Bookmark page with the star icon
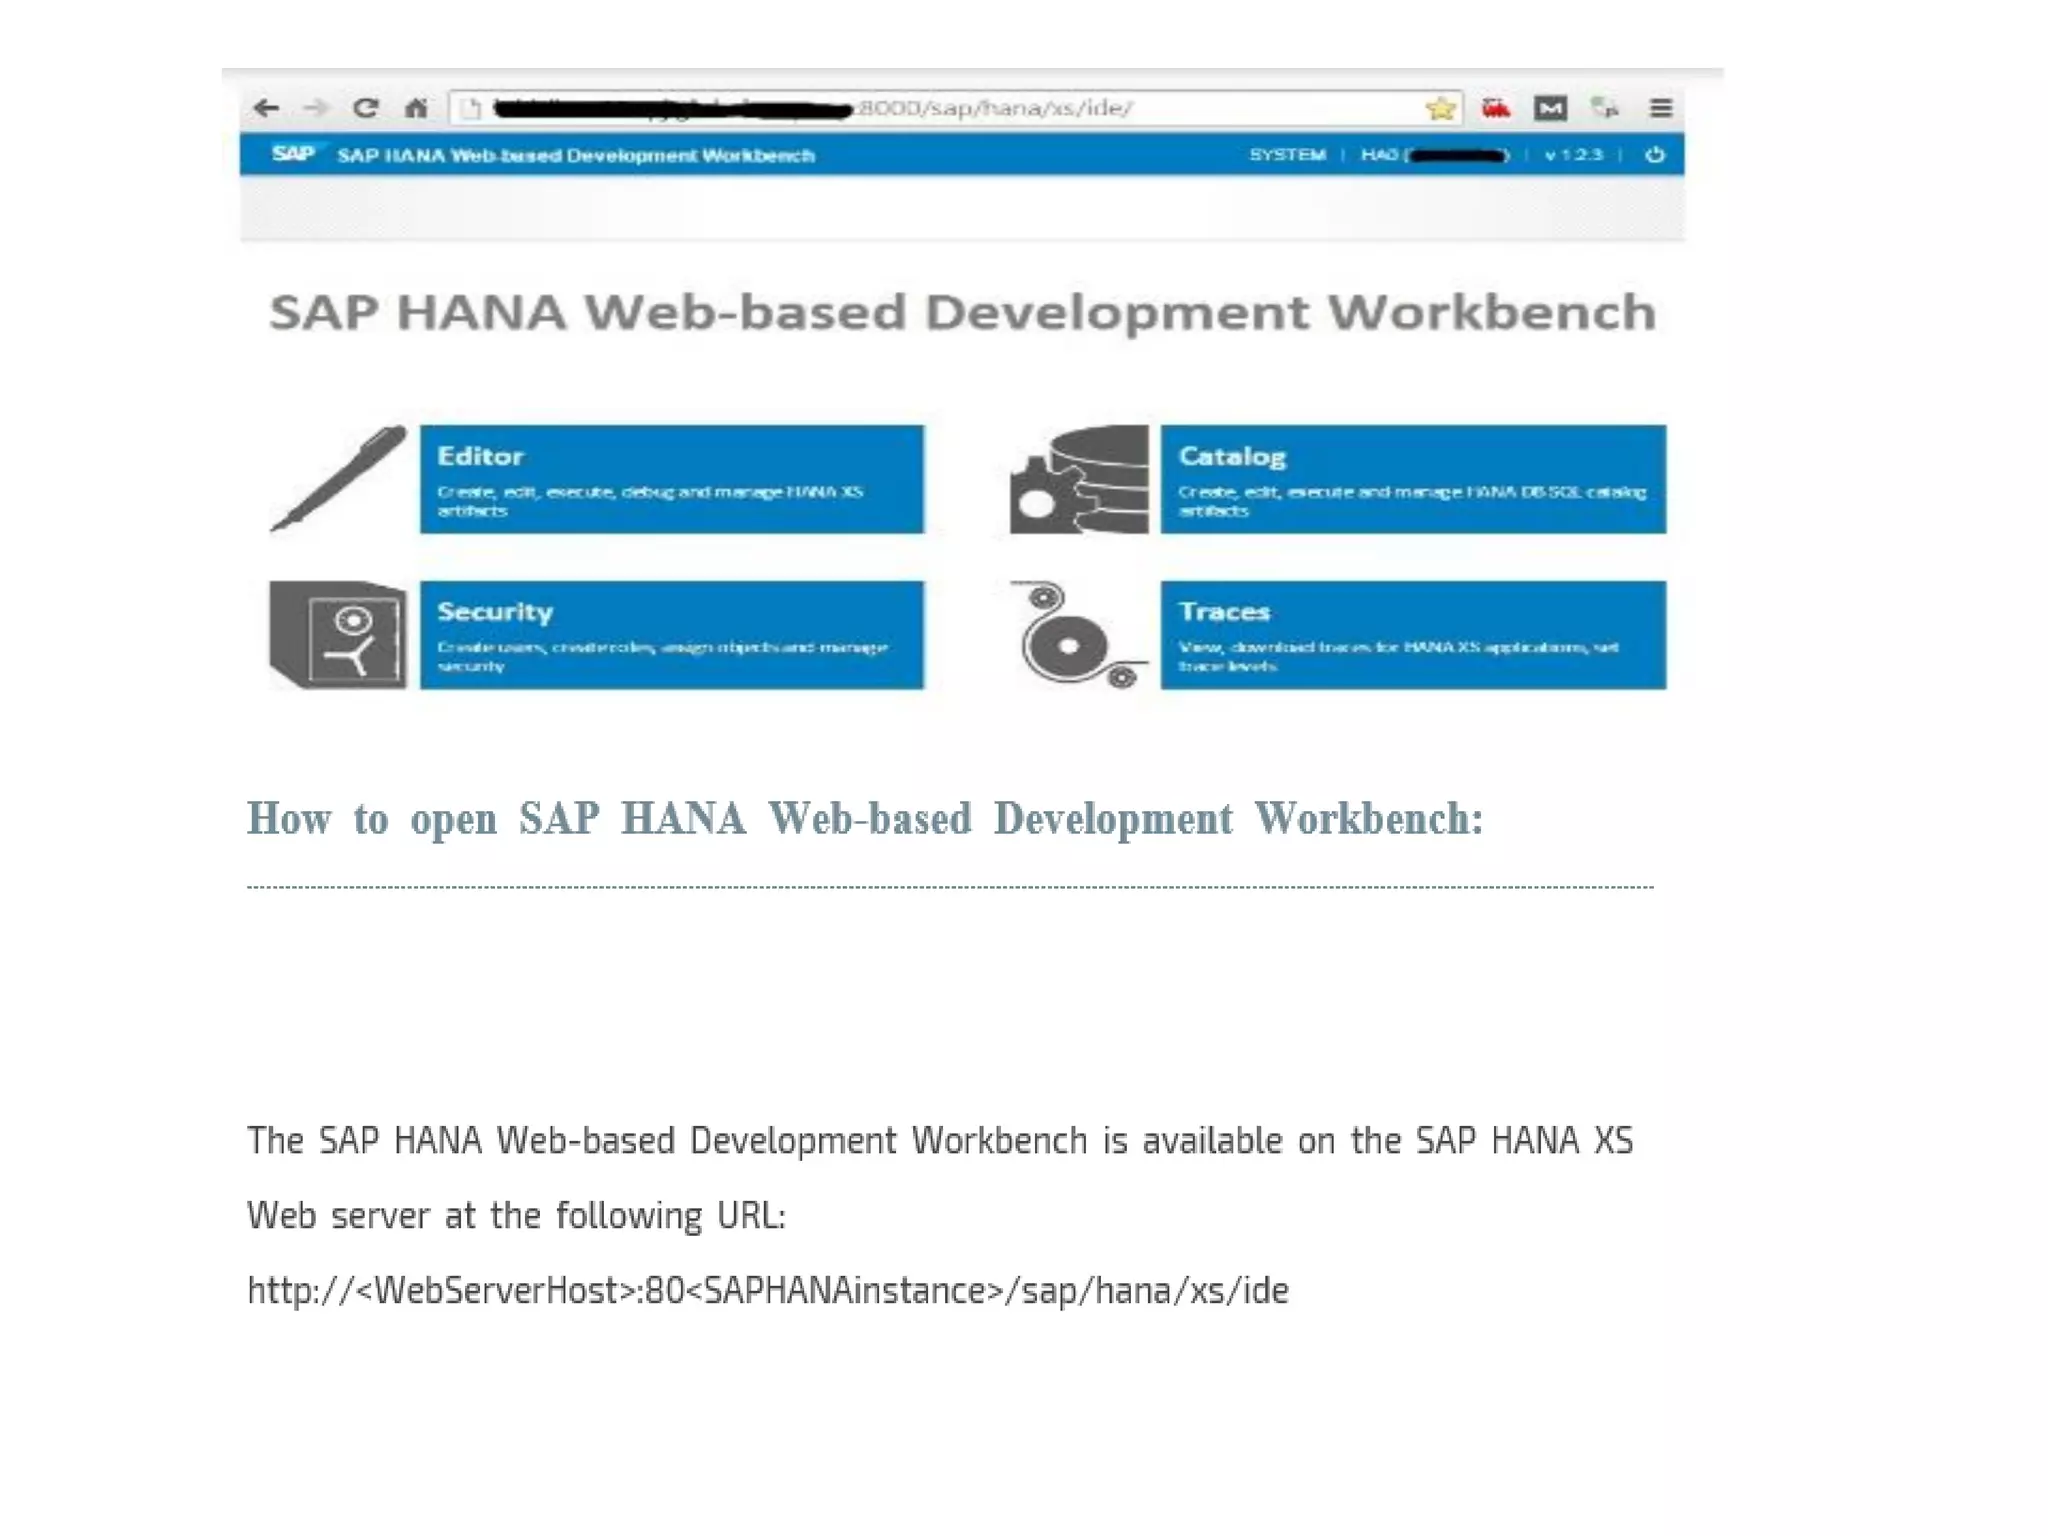 1440,108
